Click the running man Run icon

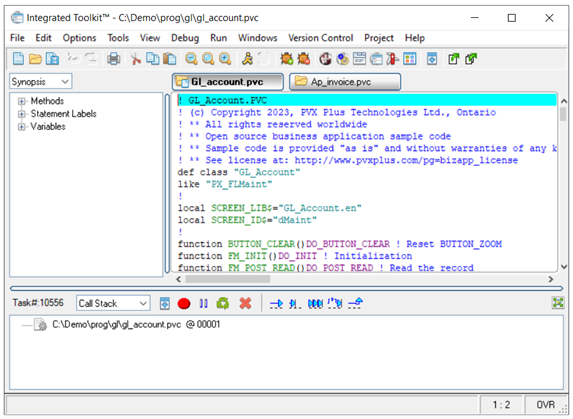tap(248, 59)
